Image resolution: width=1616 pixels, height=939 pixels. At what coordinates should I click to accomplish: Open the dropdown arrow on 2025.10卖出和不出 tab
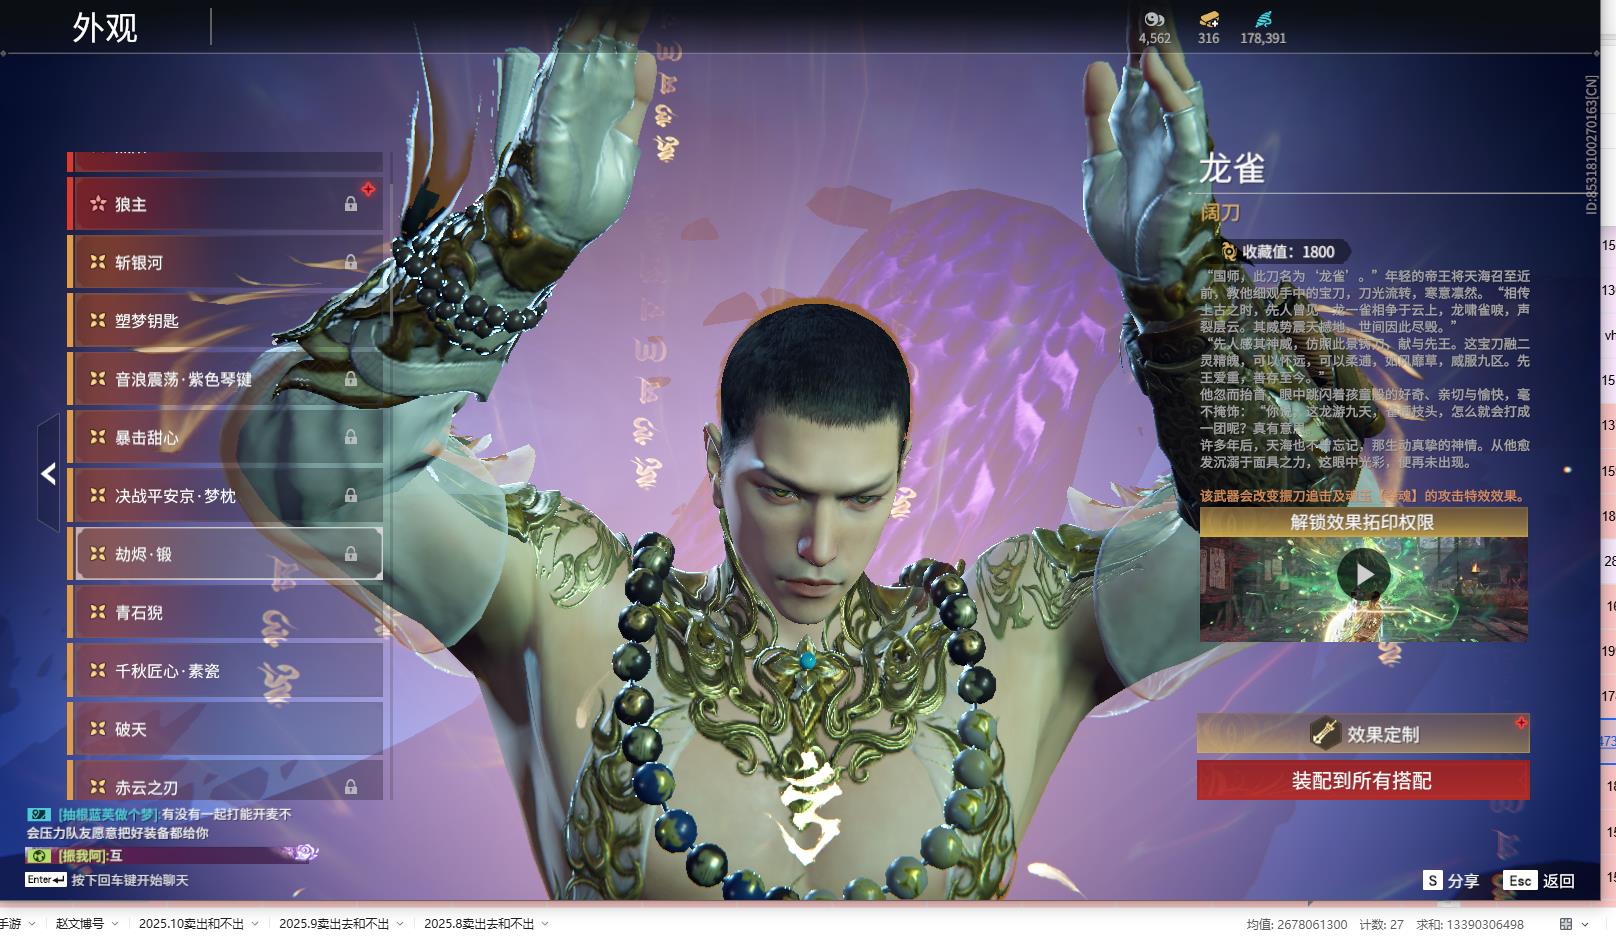point(255,924)
